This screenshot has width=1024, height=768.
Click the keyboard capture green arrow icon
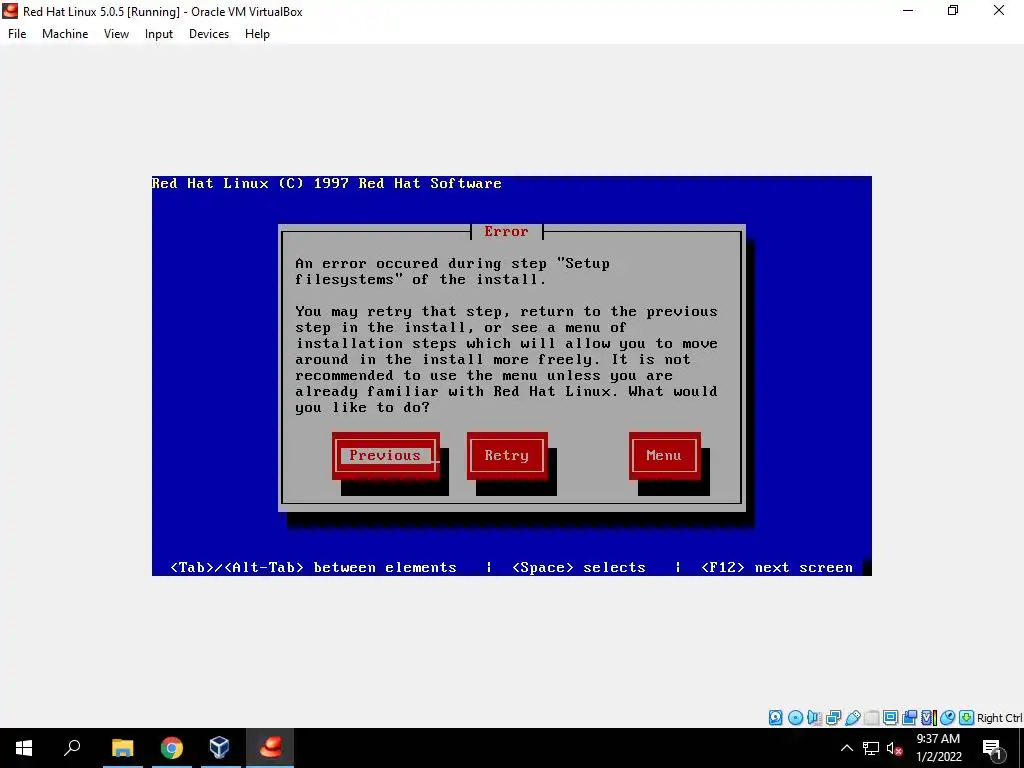click(967, 718)
